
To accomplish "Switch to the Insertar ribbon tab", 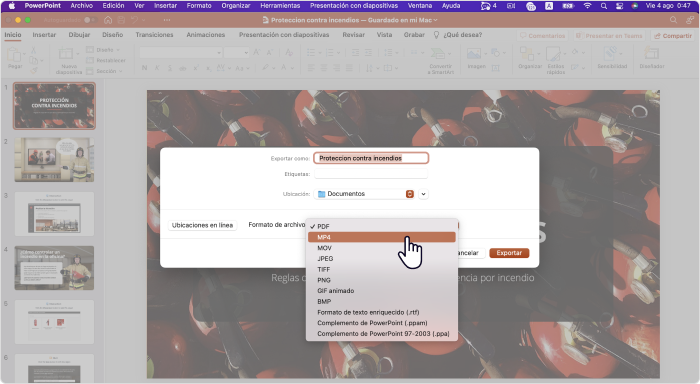I will [44, 35].
